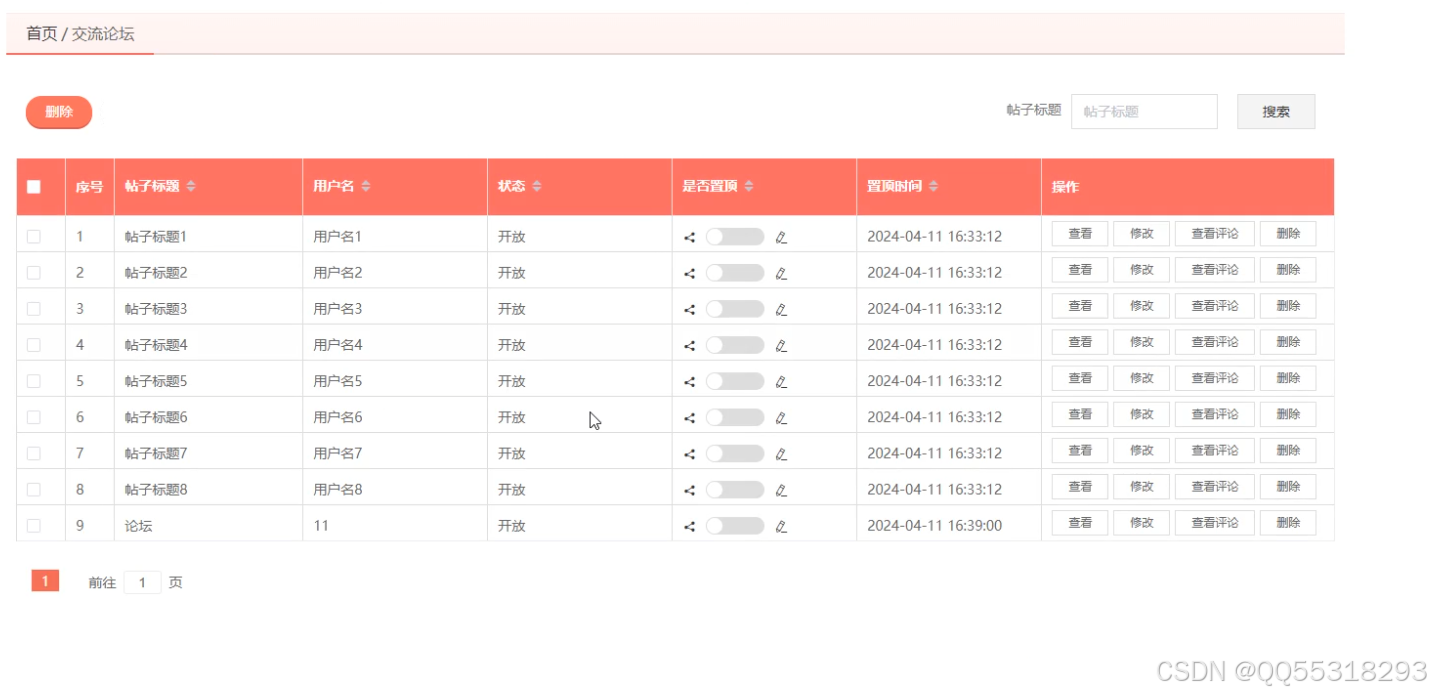This screenshot has width=1431, height=697.
Task: Click the pencil icon in the 帖子标题6 row
Action: [781, 417]
